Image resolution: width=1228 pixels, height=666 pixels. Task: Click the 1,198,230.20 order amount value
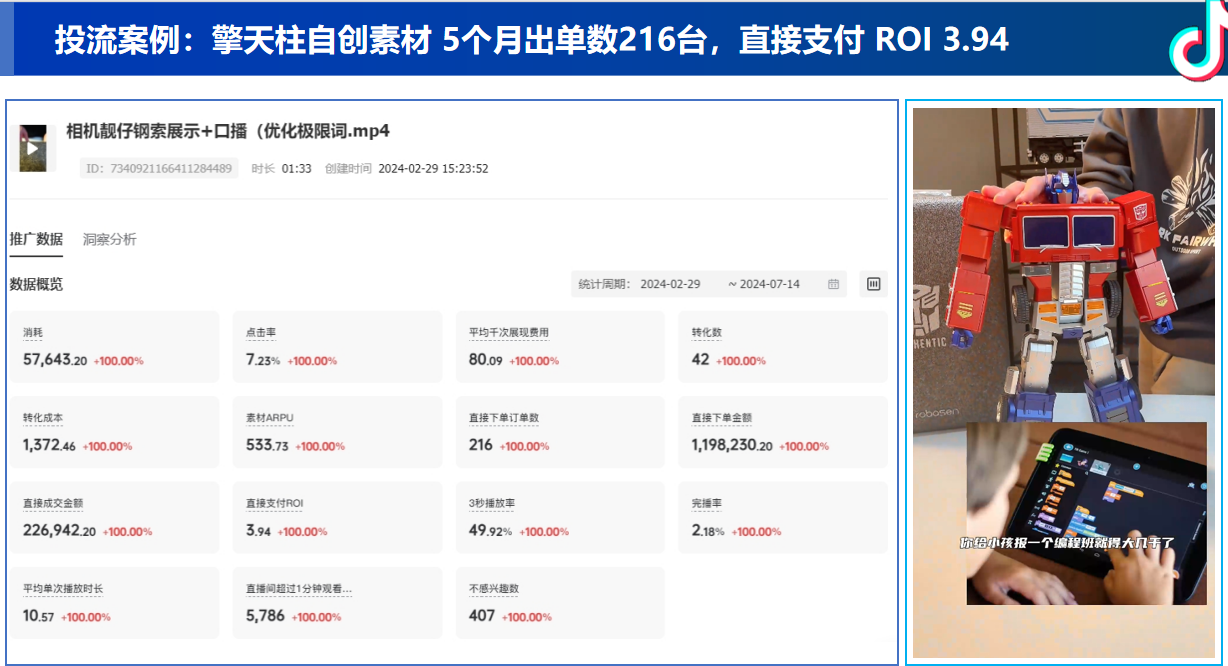(732, 445)
